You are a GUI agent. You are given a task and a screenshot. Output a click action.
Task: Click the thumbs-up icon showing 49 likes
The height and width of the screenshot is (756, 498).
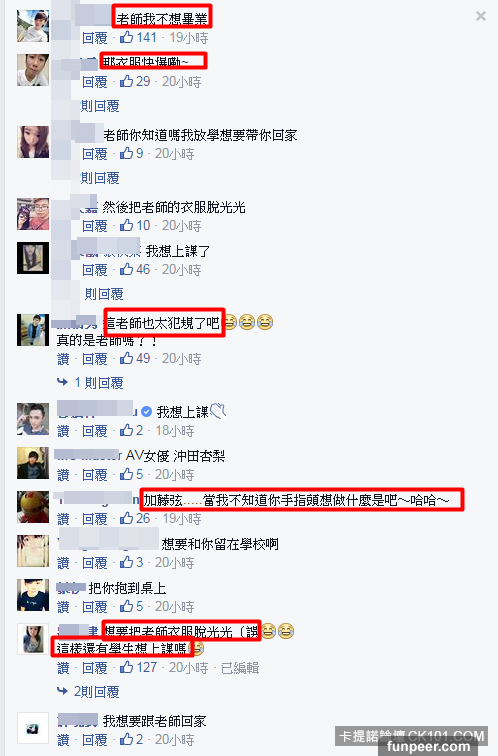coord(127,358)
